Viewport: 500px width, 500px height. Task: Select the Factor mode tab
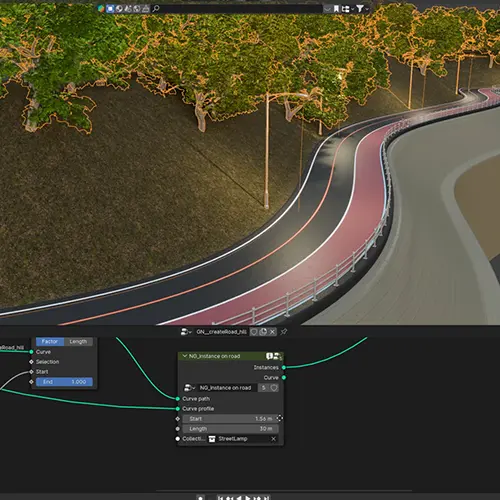click(50, 342)
